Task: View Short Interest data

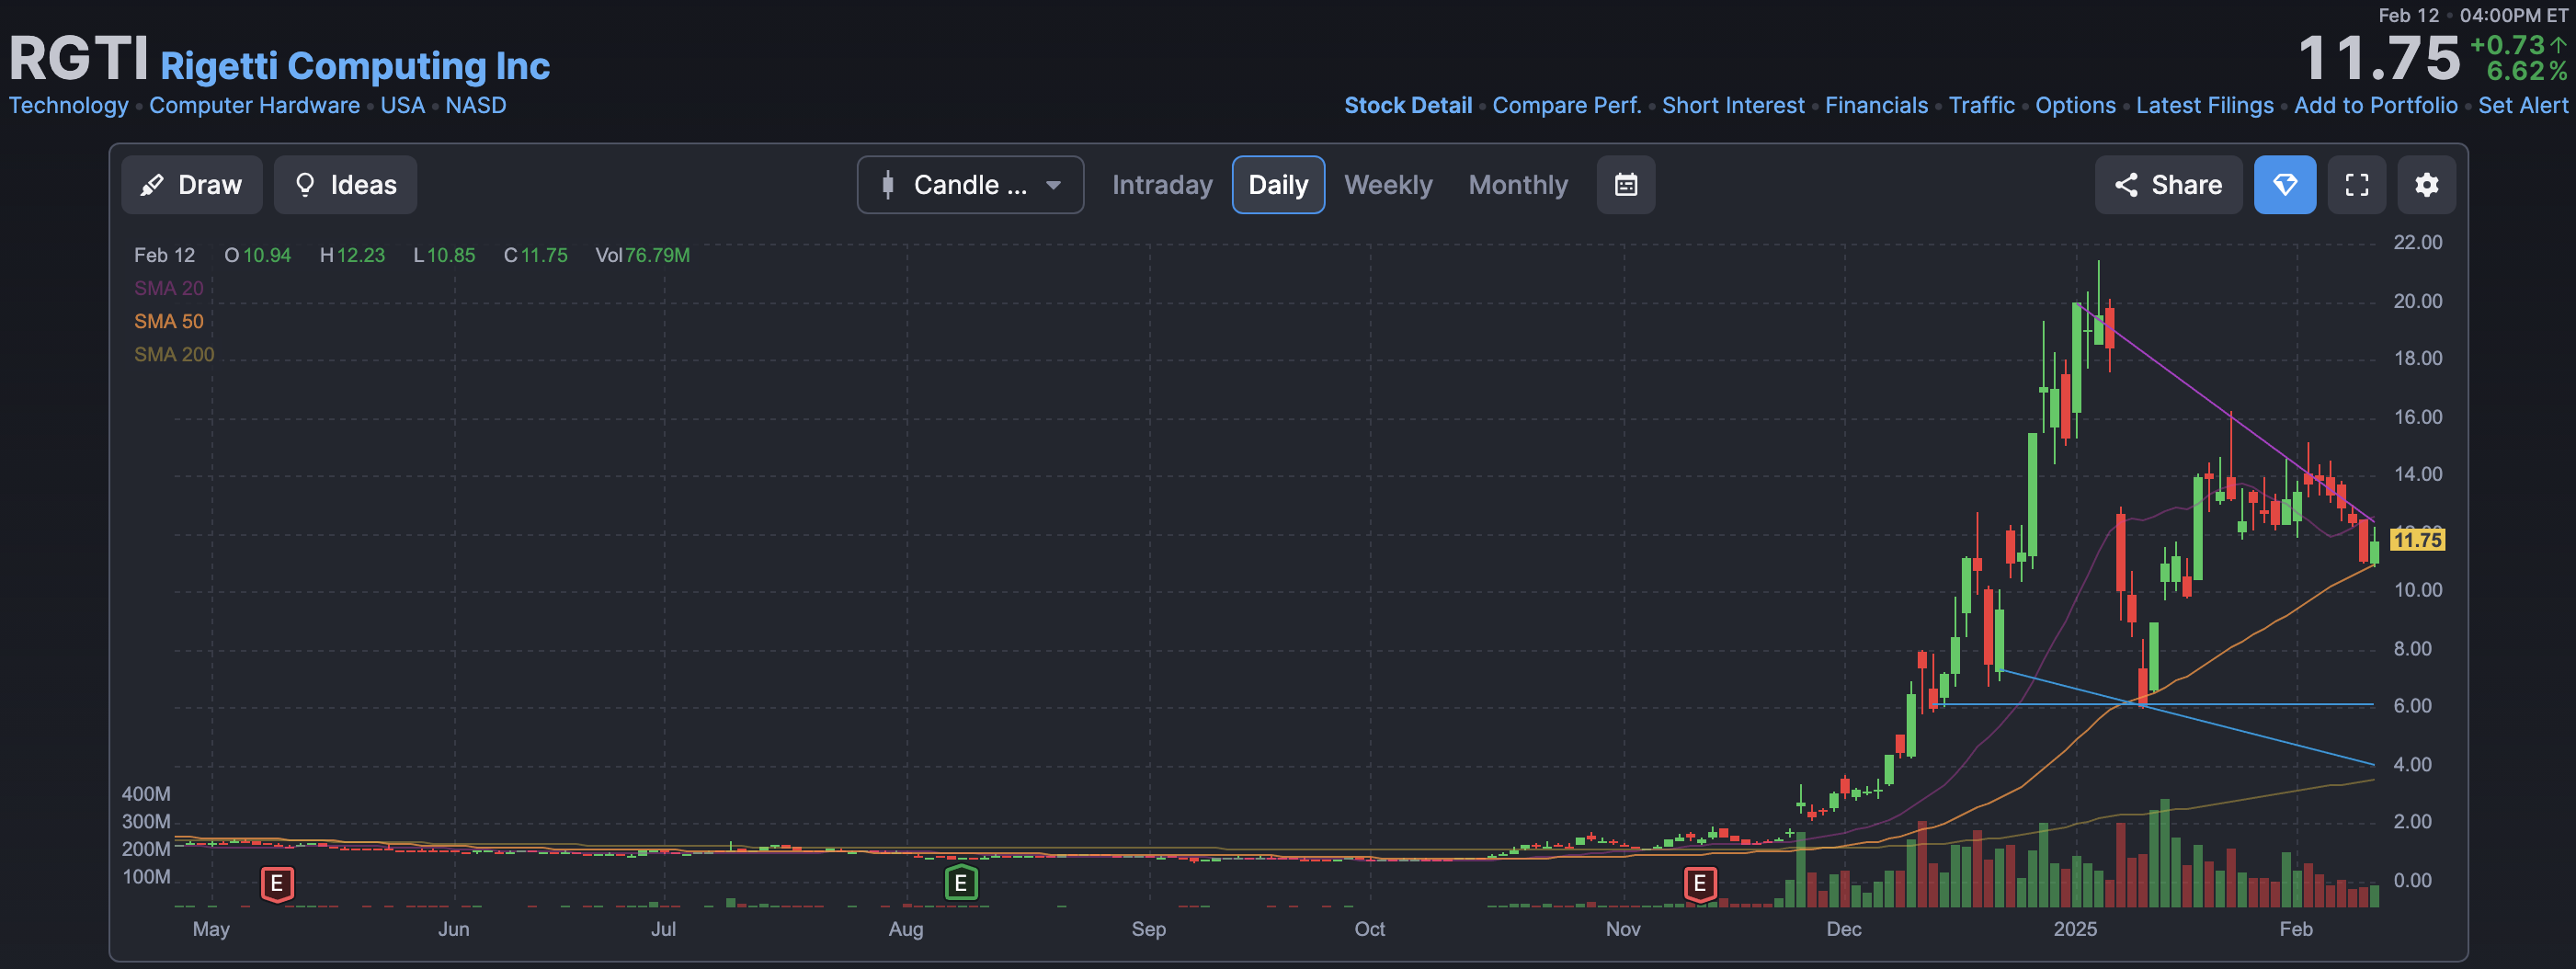Action: 1733,106
